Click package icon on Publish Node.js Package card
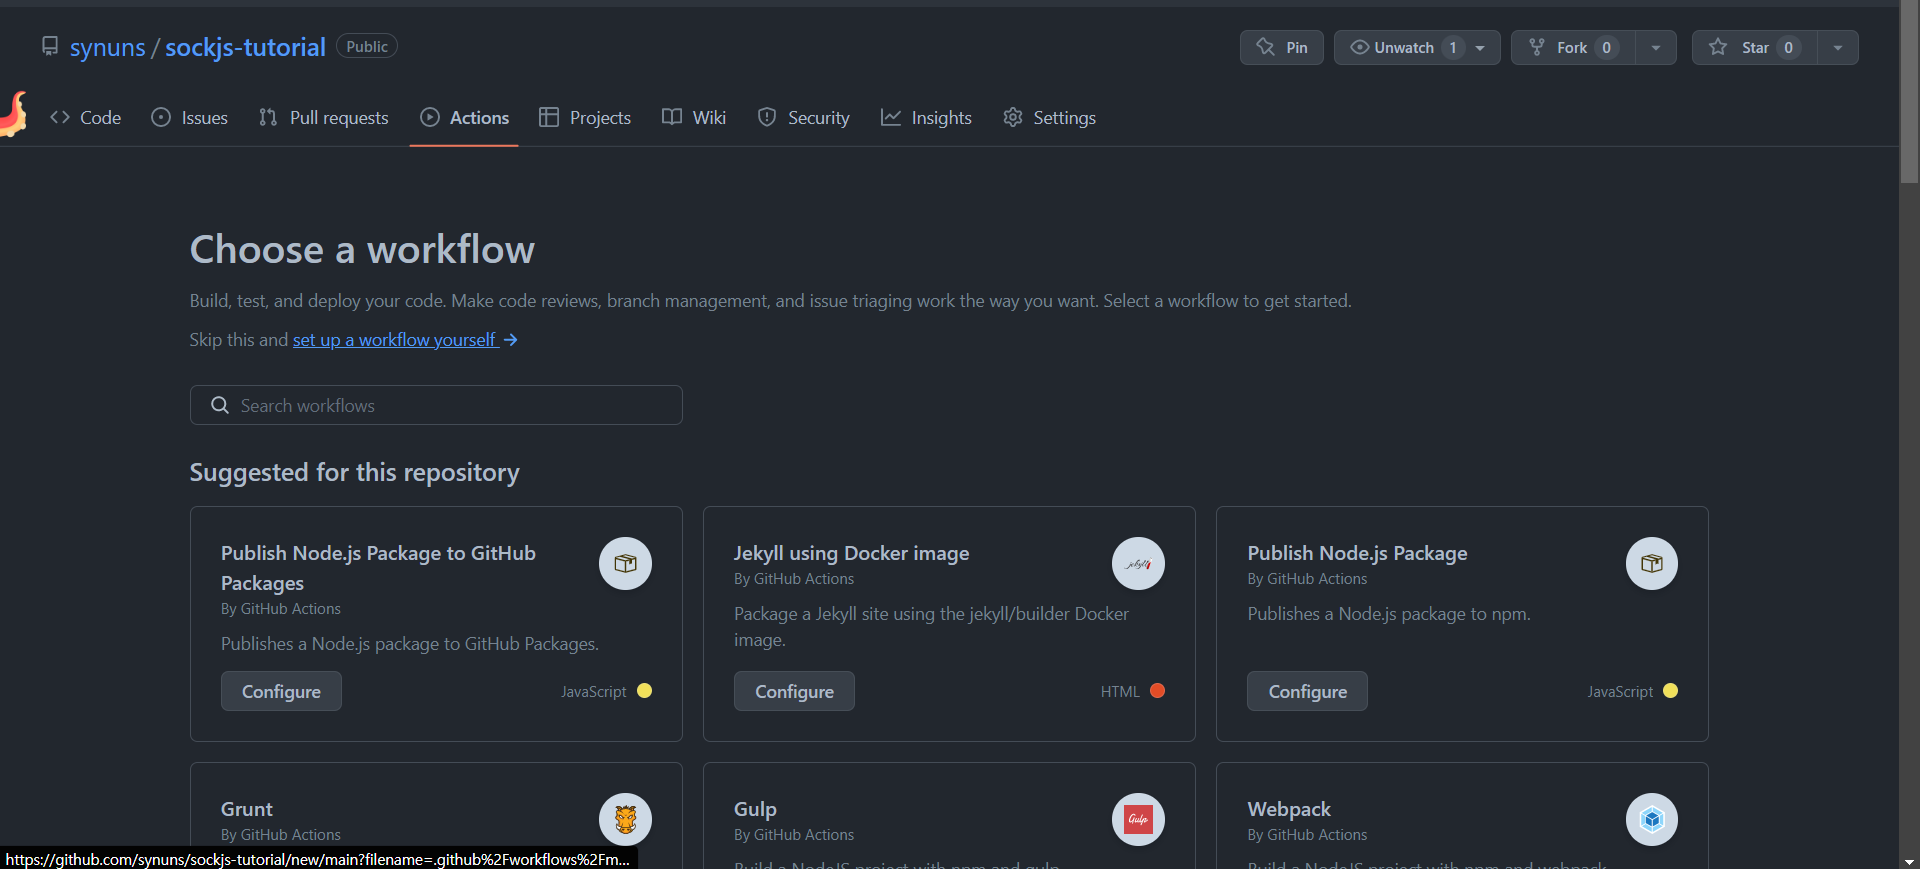The width and height of the screenshot is (1920, 869). point(1652,563)
